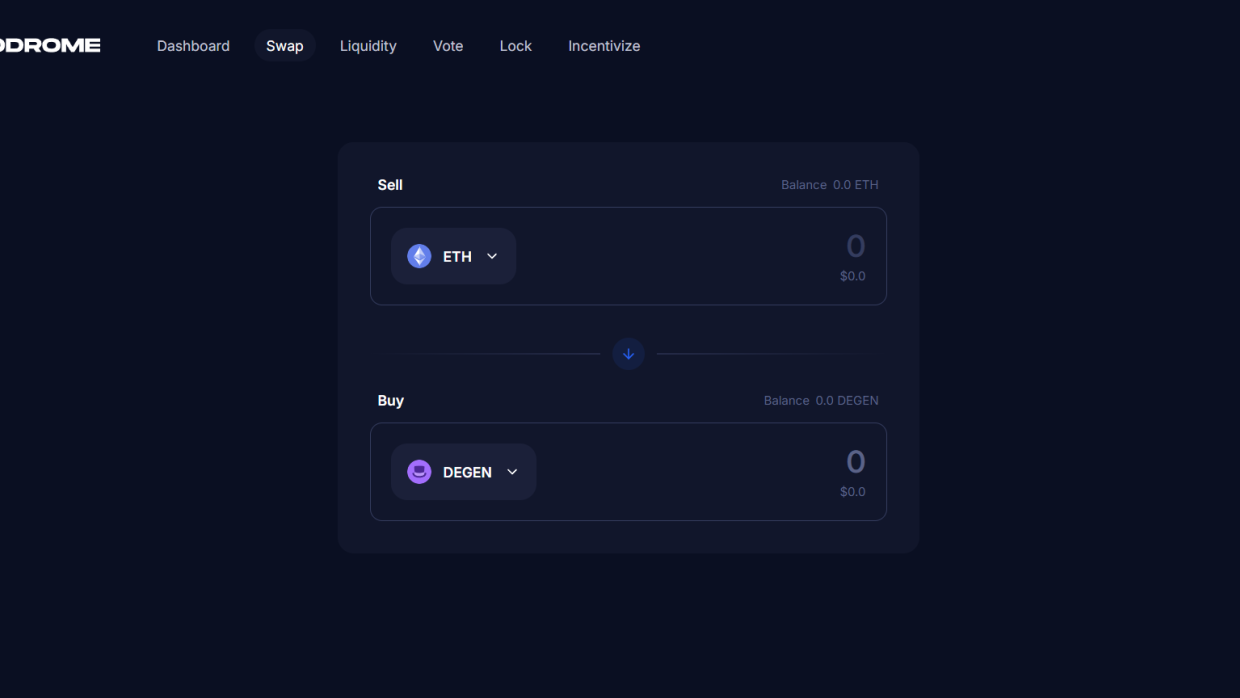Open the Vote page

pyautogui.click(x=448, y=46)
